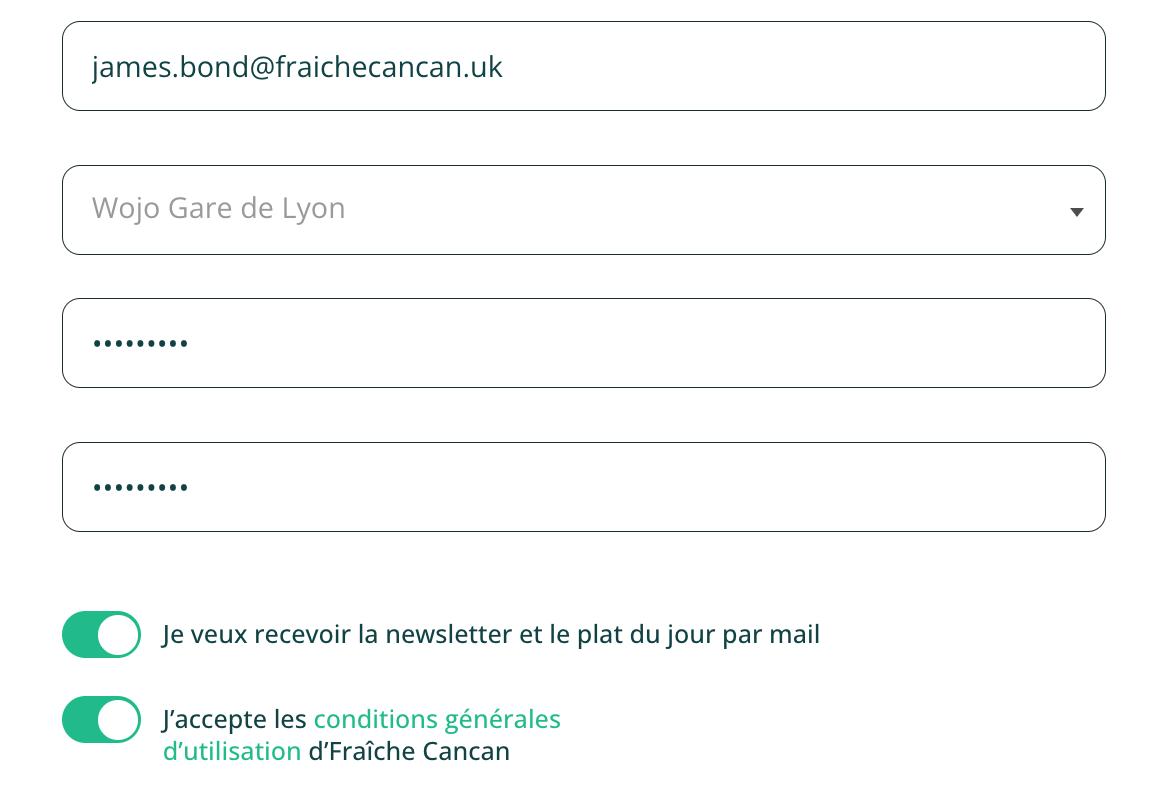Click the d'Fraîche Cancan text
Viewport: 1170px width, 808px height.
tap(409, 751)
